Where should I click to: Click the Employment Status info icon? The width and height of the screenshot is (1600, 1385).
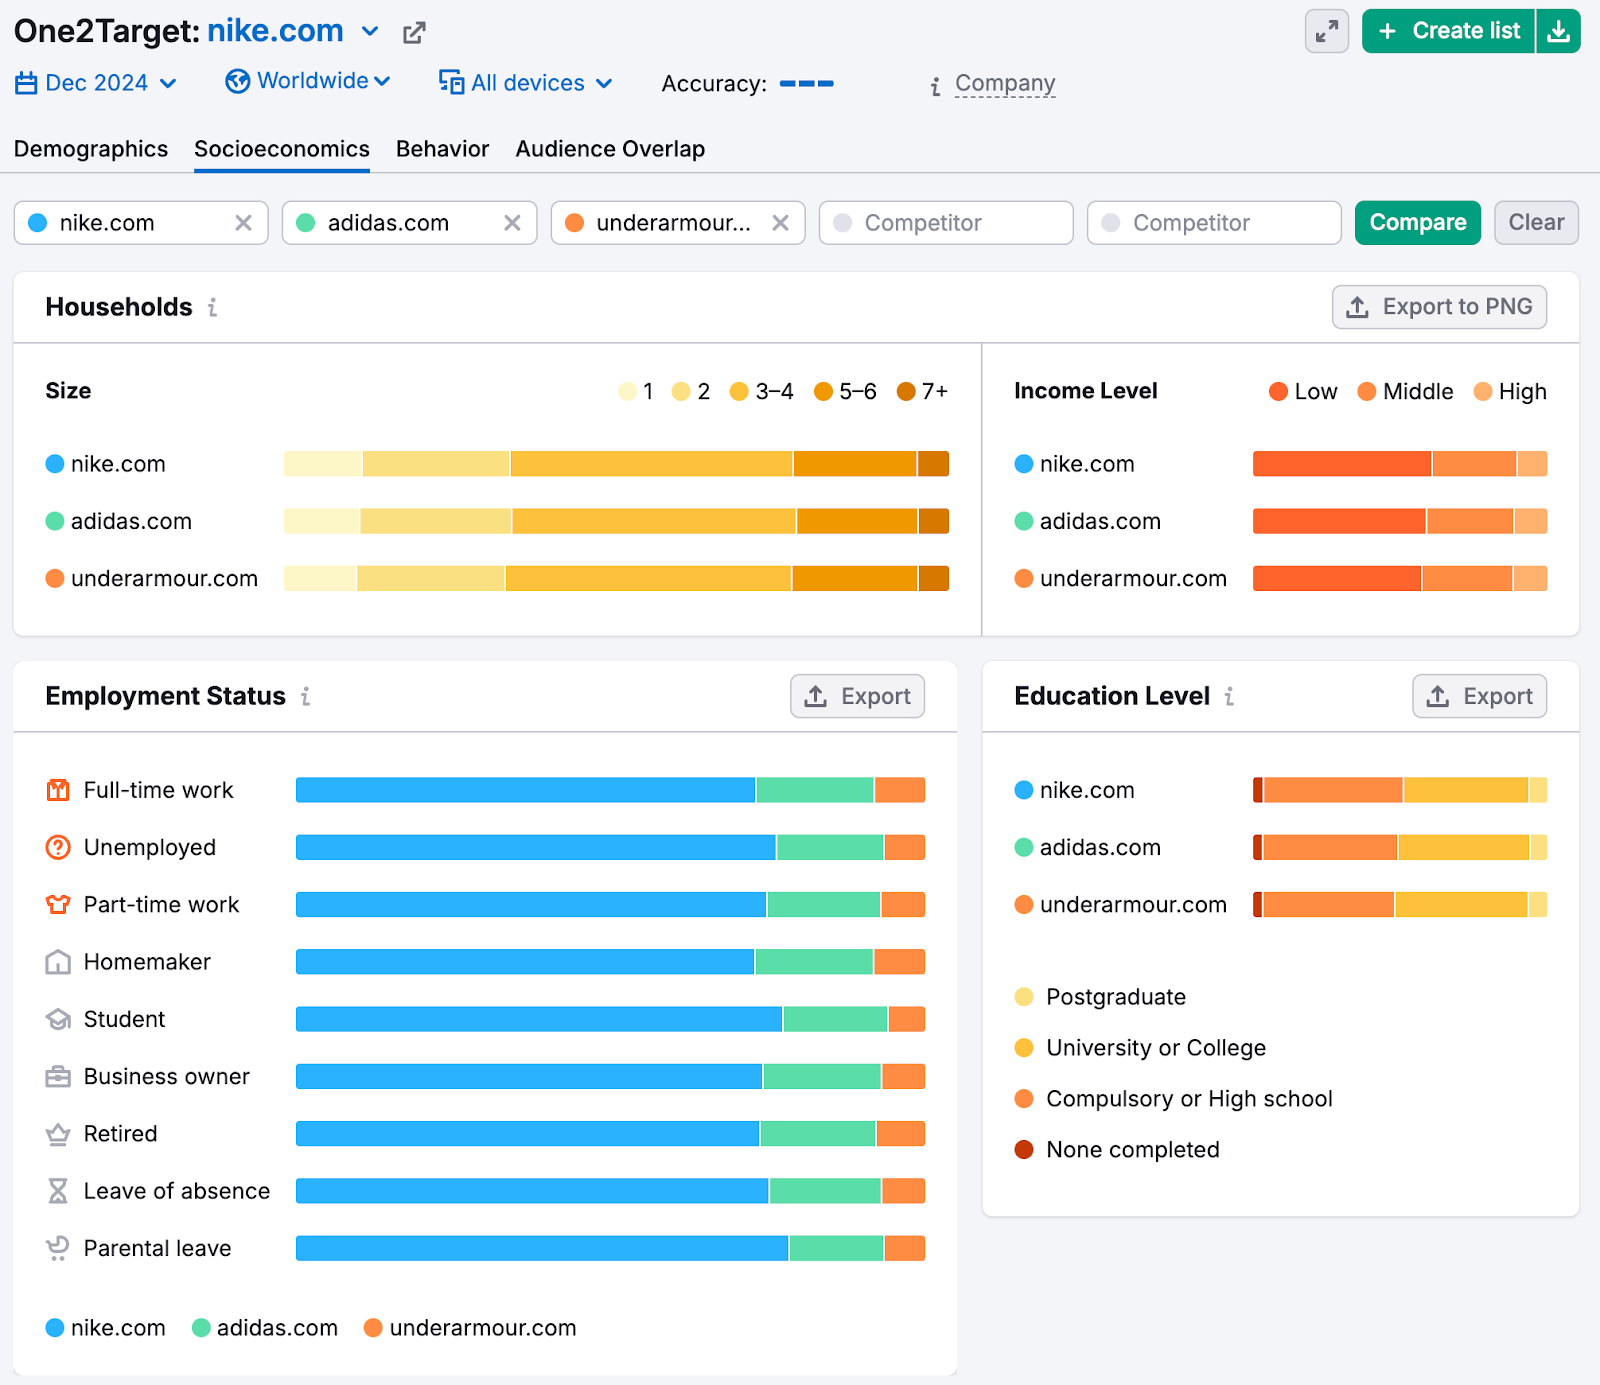coord(306,697)
